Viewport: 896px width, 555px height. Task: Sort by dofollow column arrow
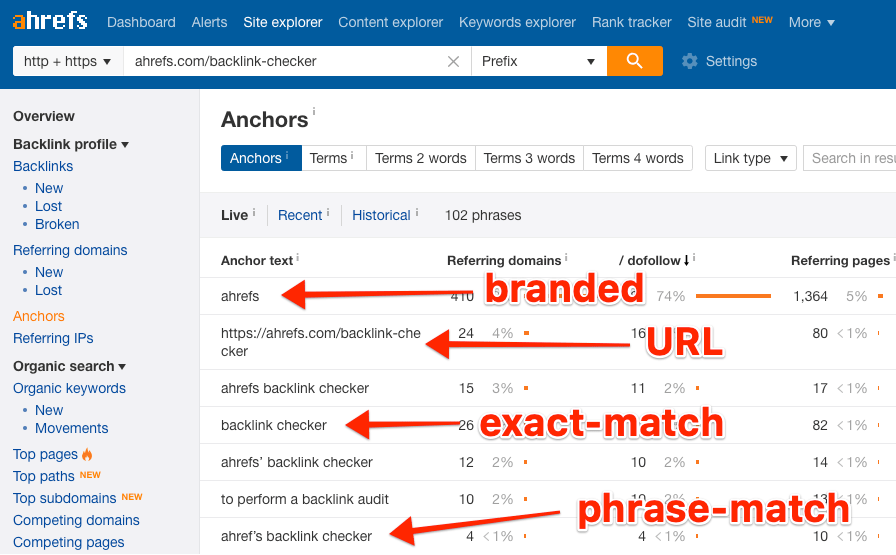click(686, 261)
